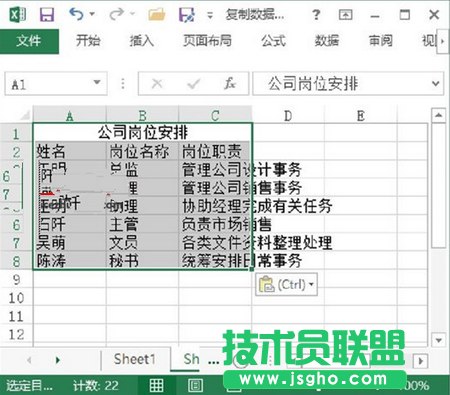The image size is (450, 395).
Task: Select the 审阅 Review tab
Action: click(381, 41)
